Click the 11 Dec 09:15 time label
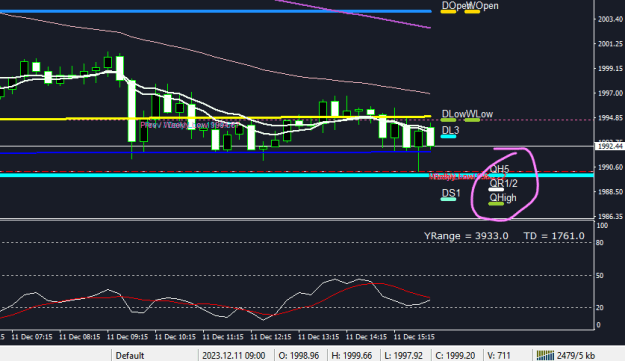This screenshot has height=361, width=625. [128, 337]
